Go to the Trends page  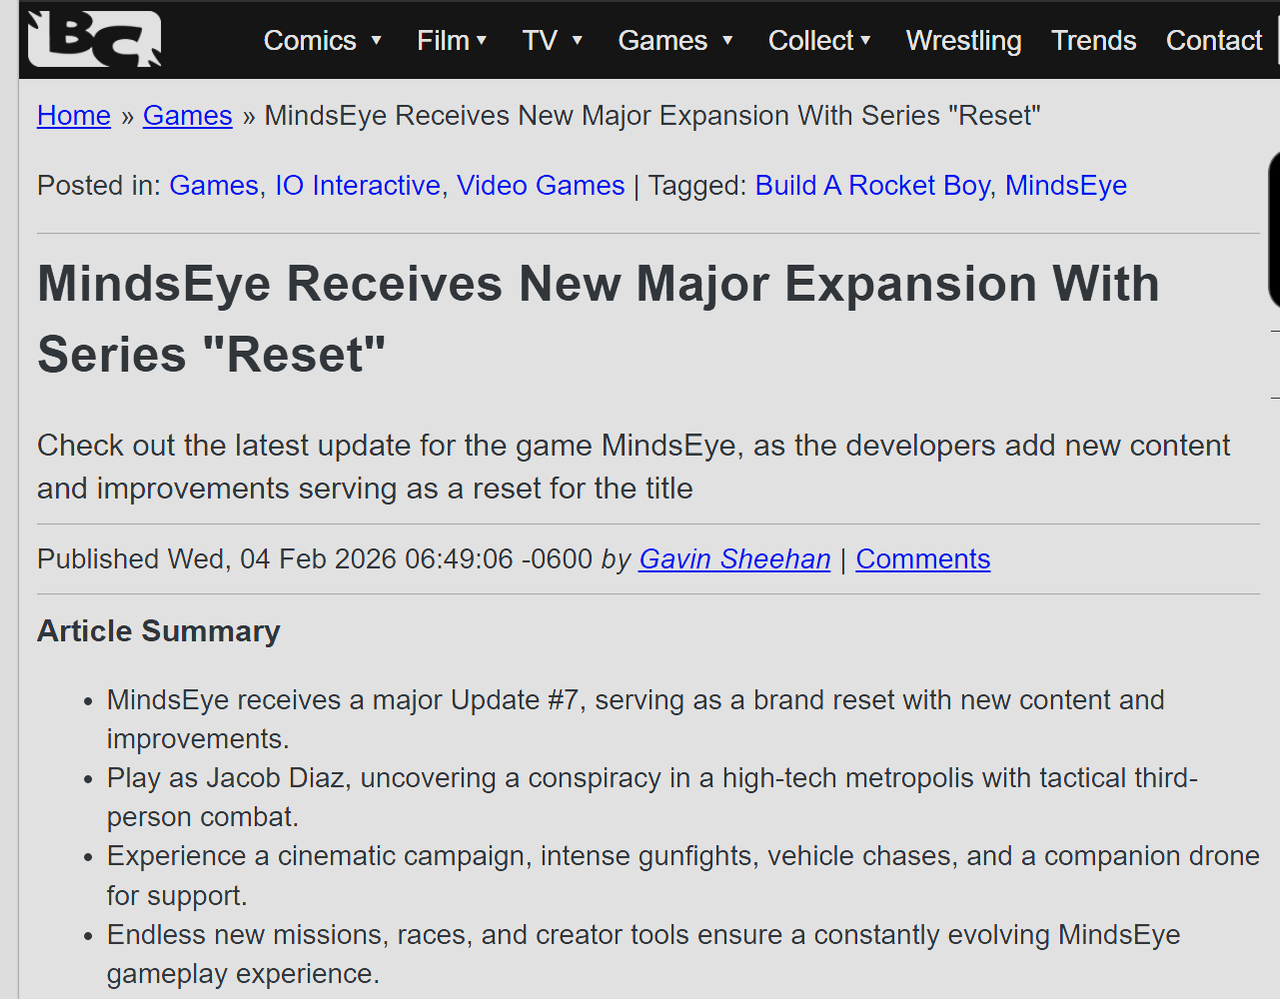[1094, 41]
